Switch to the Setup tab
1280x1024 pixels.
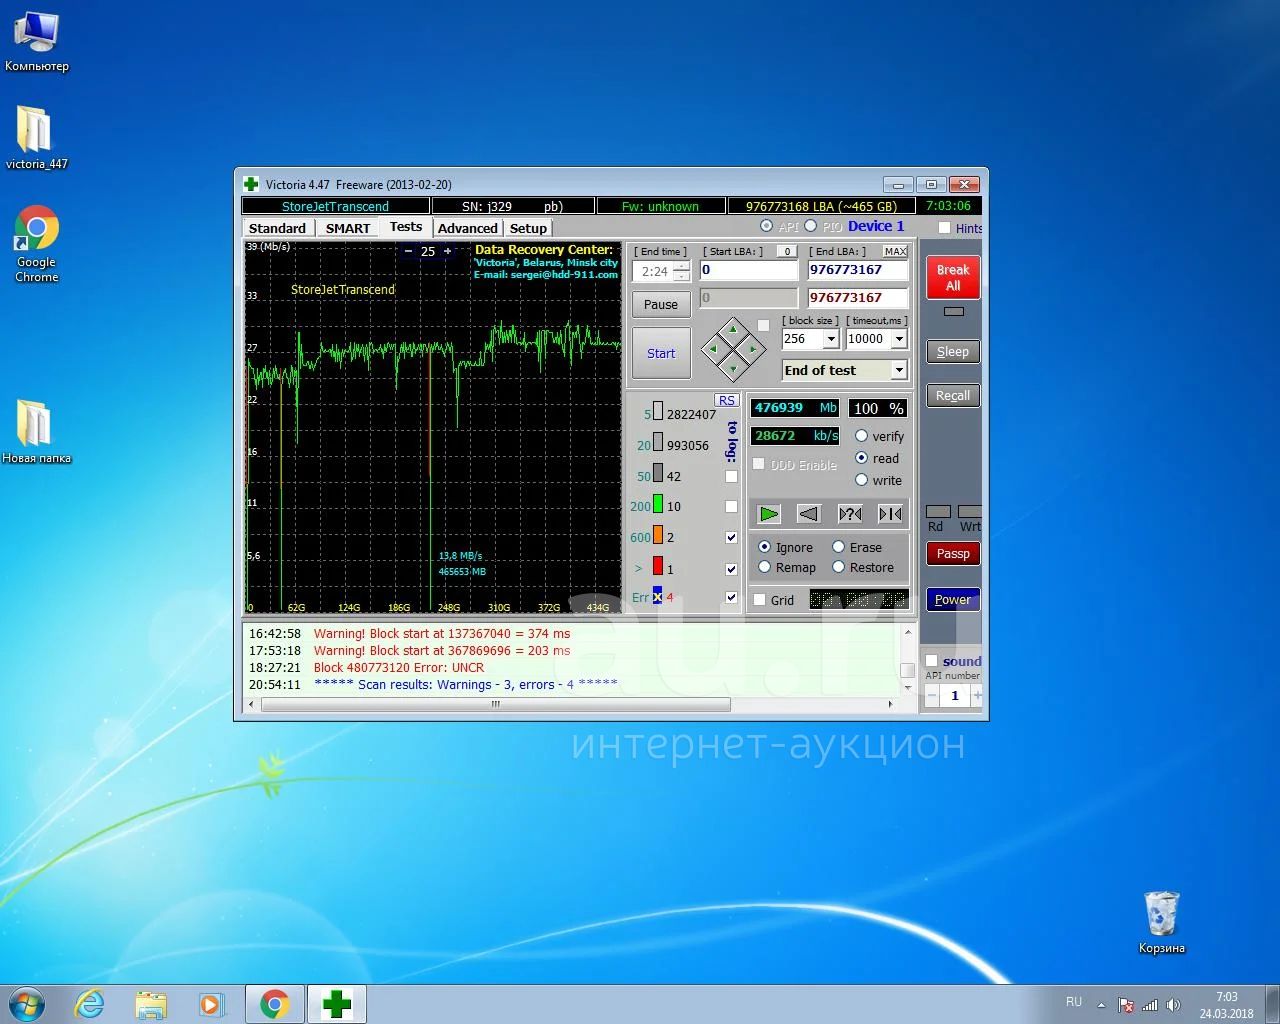pos(528,228)
